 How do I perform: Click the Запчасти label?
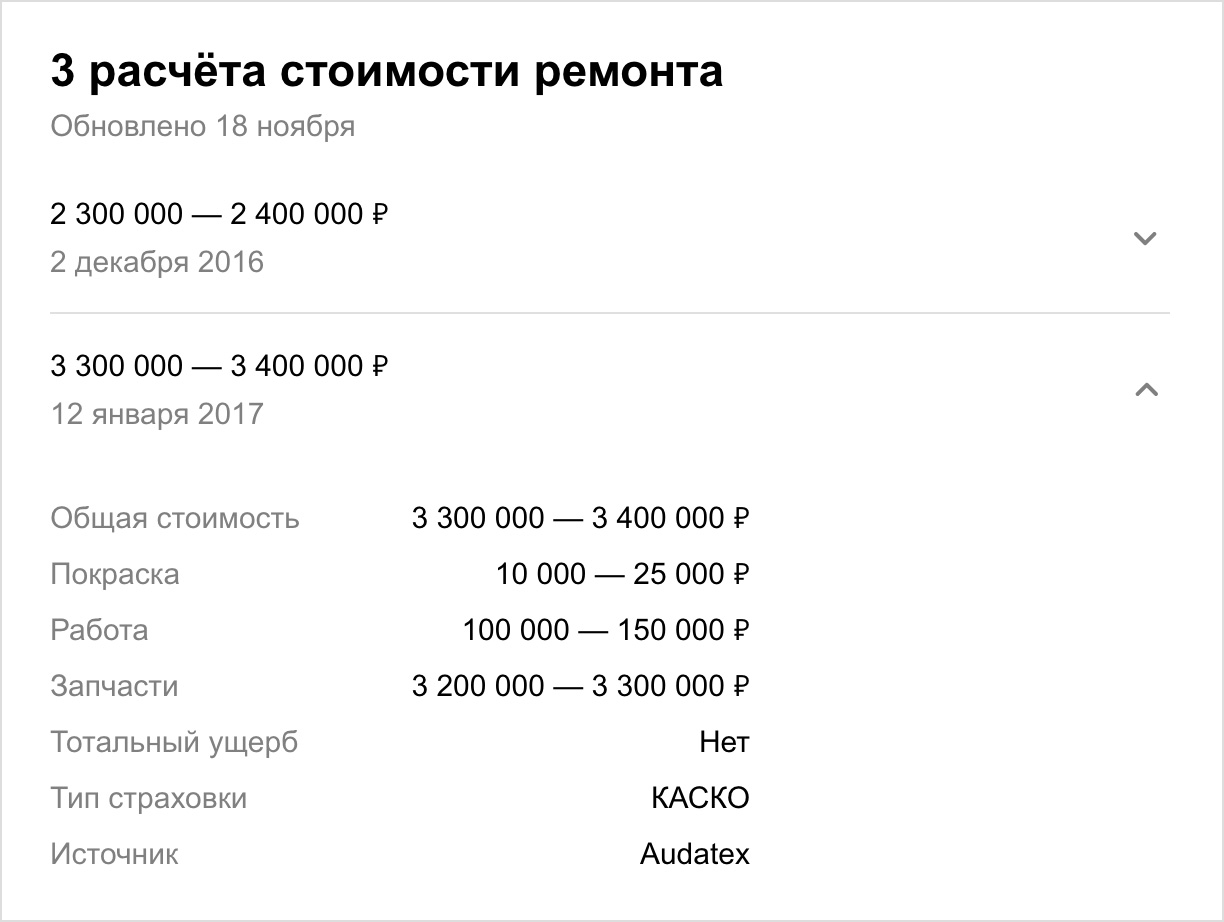(114, 687)
